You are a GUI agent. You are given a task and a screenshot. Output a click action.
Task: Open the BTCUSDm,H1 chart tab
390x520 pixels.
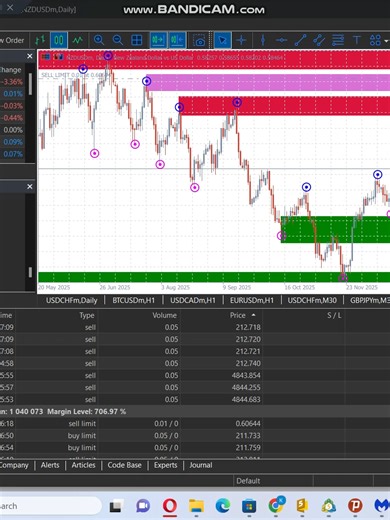(x=133, y=300)
